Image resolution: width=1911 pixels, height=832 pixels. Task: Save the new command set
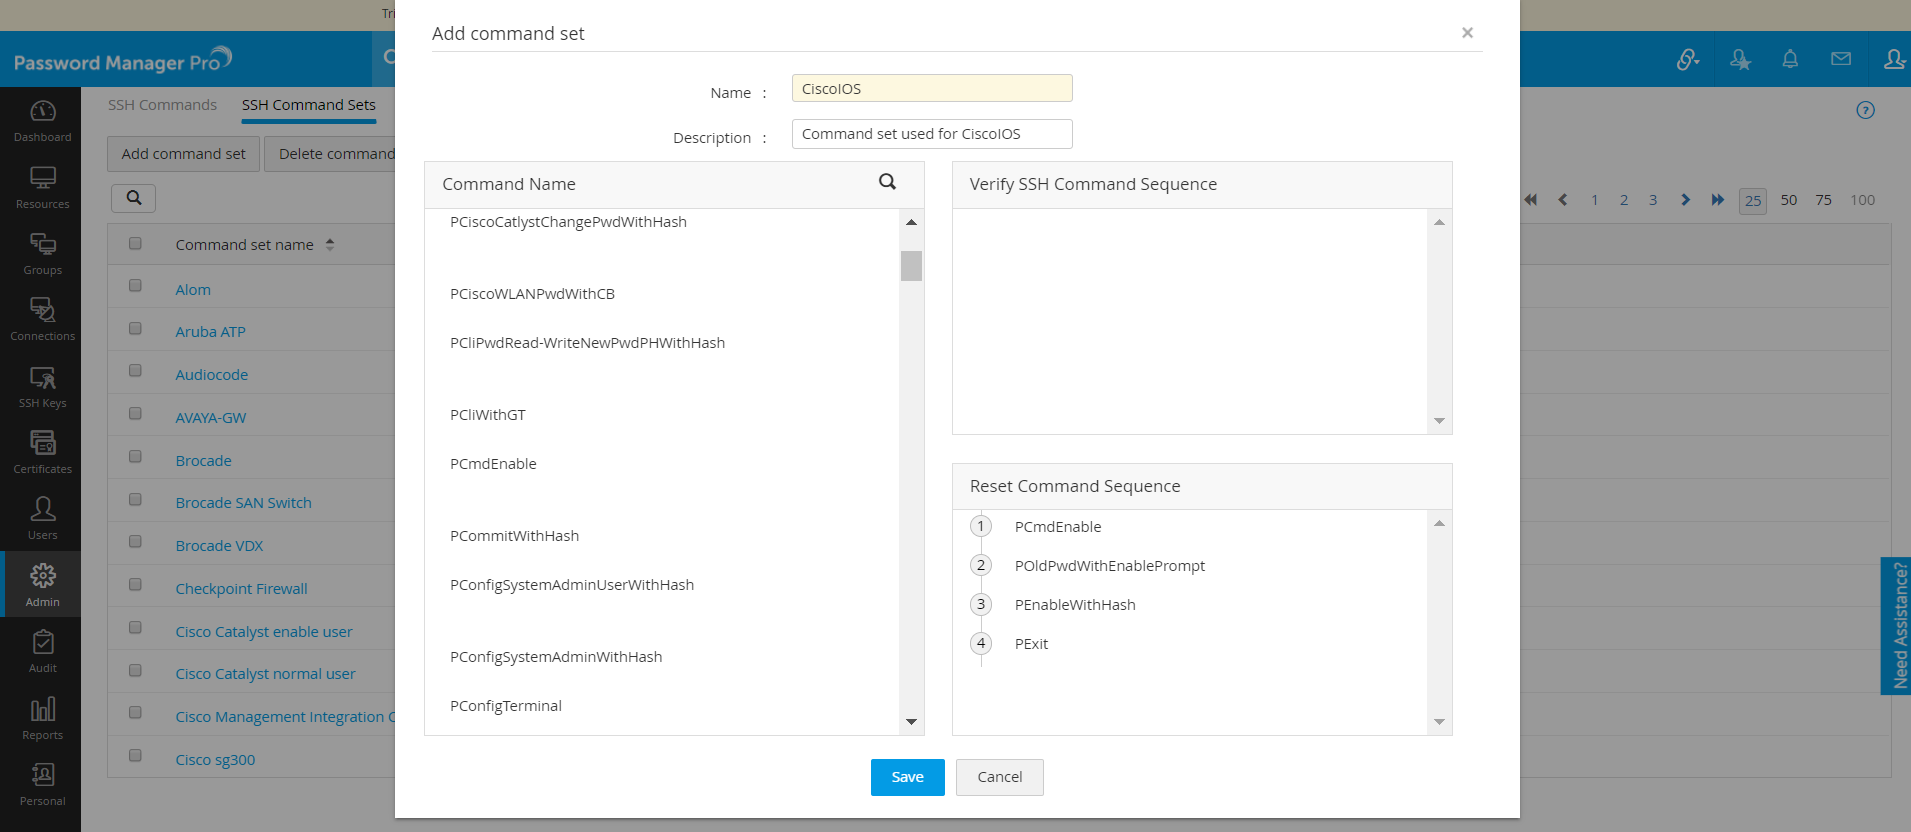[x=907, y=777]
